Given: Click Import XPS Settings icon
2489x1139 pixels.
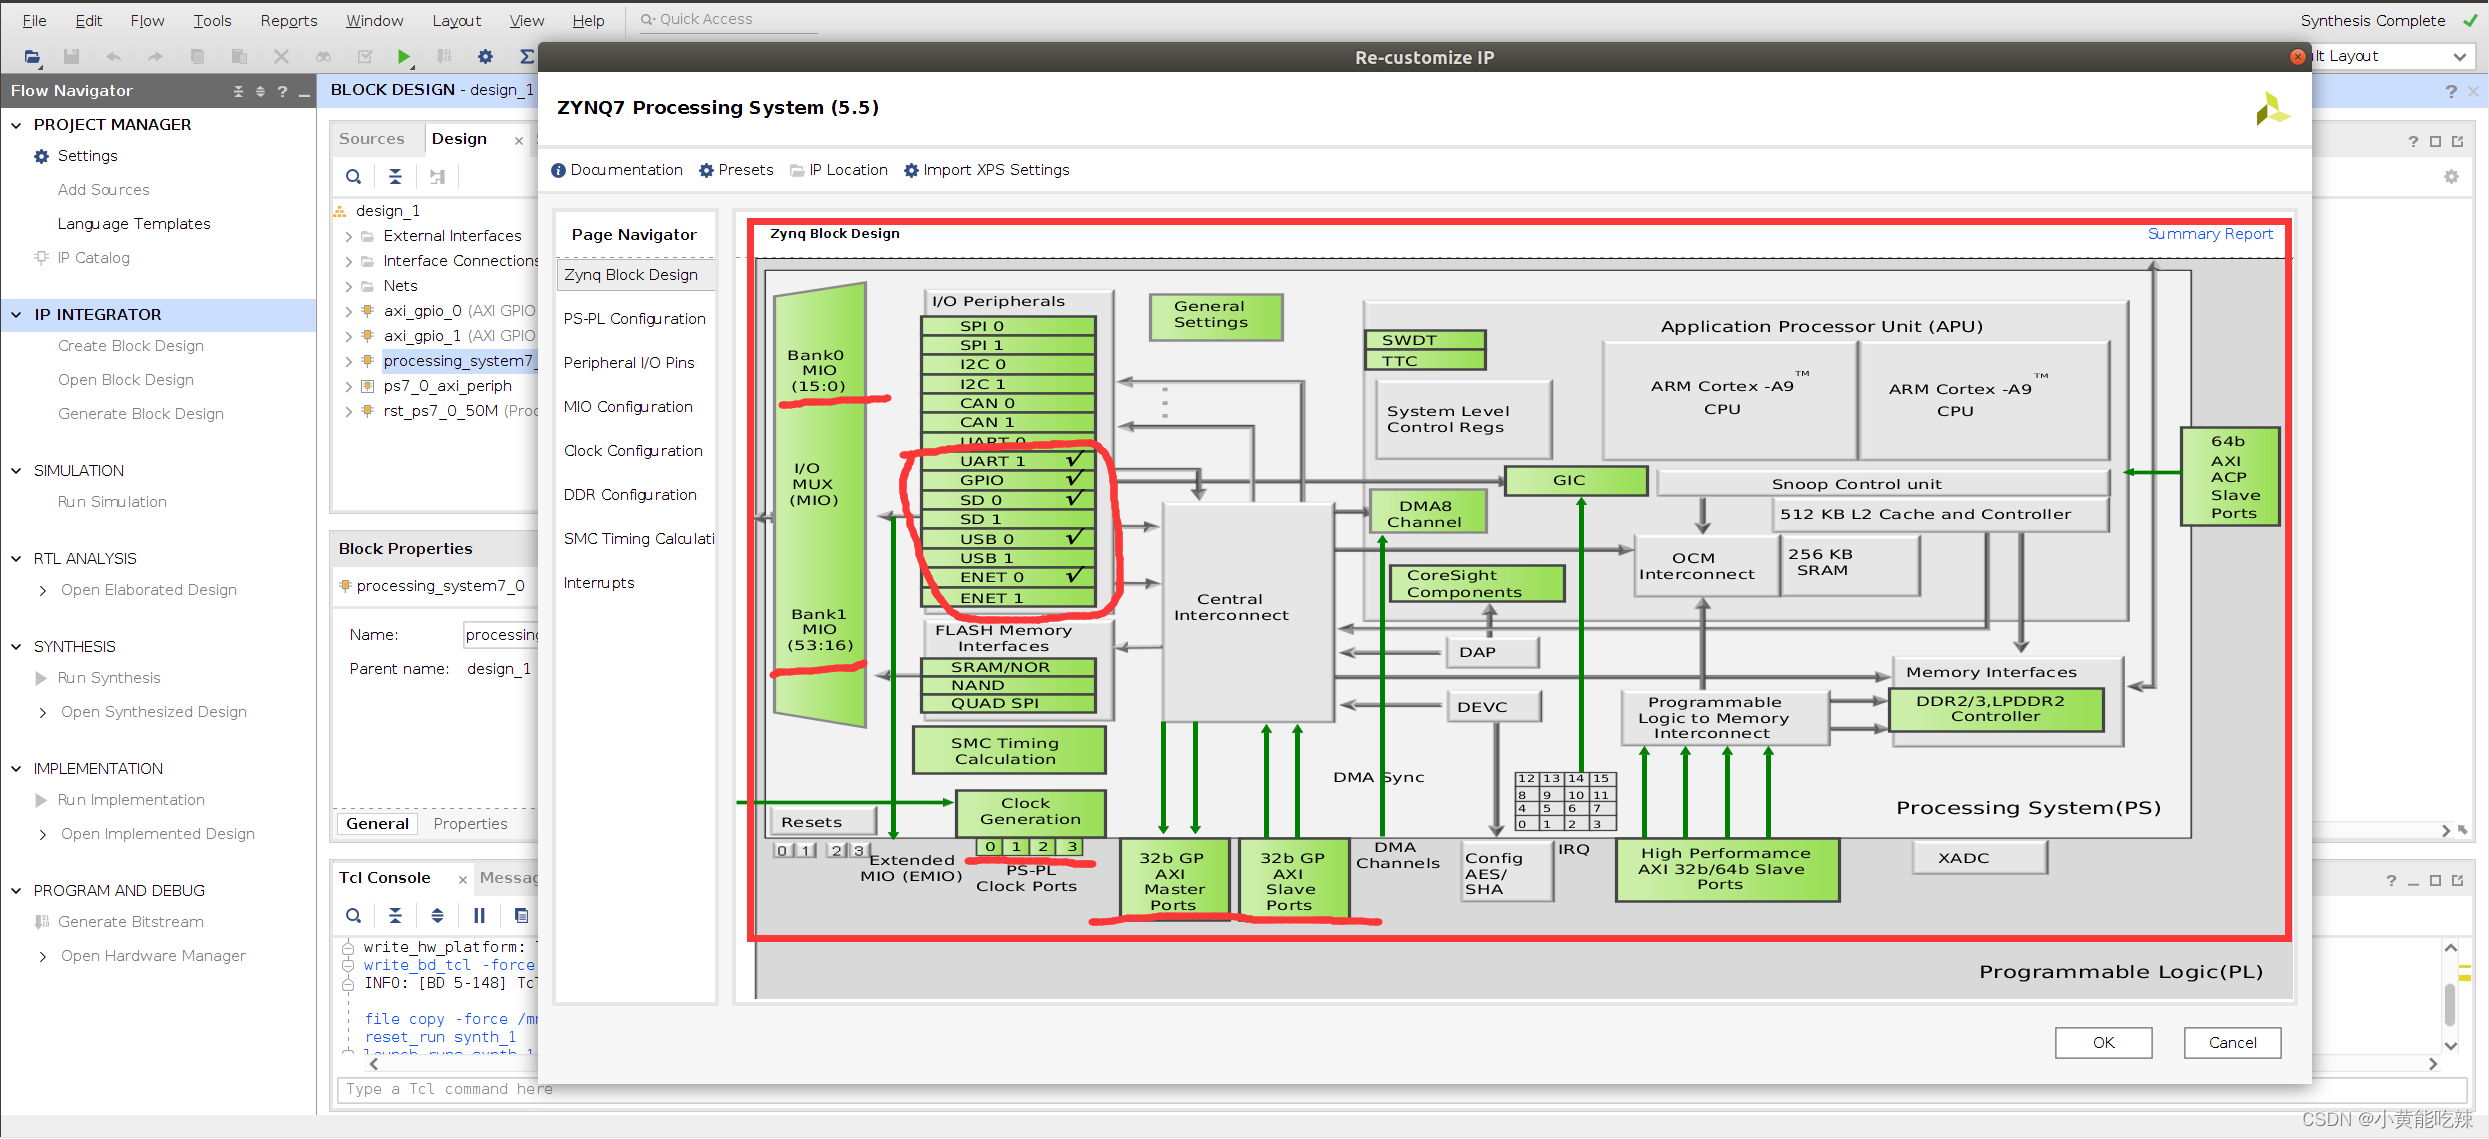Looking at the screenshot, I should click(911, 170).
